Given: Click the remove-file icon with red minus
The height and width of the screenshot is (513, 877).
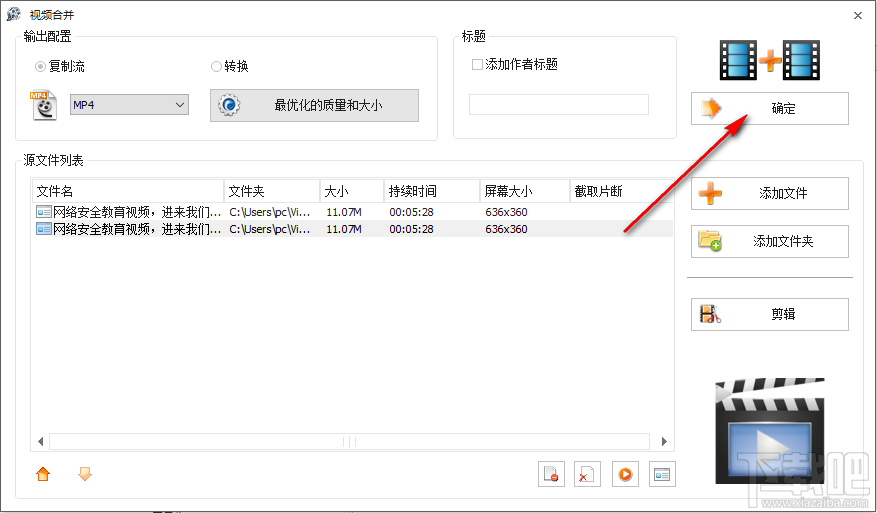Looking at the screenshot, I should (551, 474).
